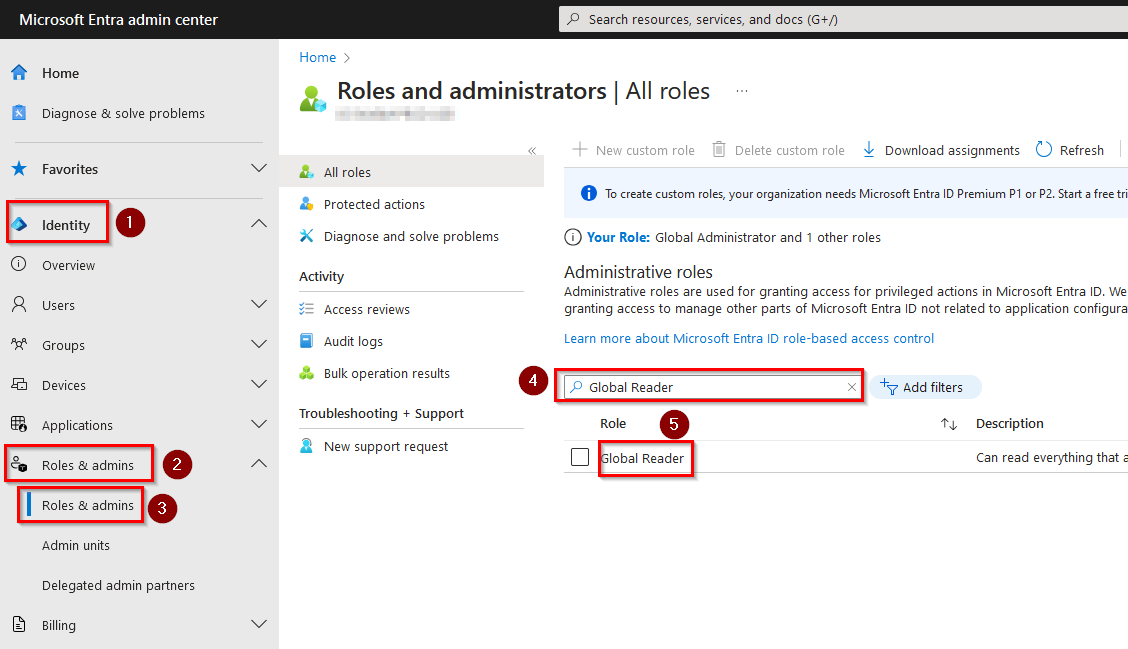Click the Devices icon in sidebar
This screenshot has width=1128, height=649.
tap(19, 384)
